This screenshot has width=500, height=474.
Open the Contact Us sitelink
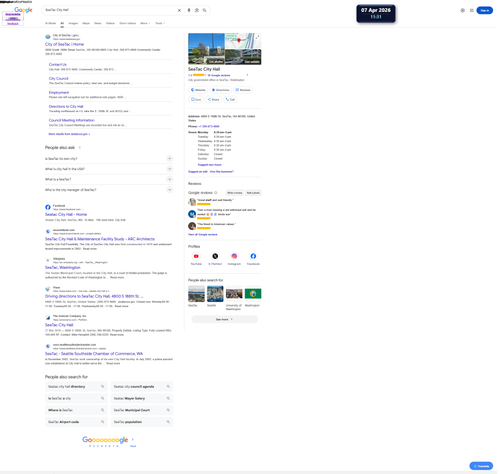[58, 64]
